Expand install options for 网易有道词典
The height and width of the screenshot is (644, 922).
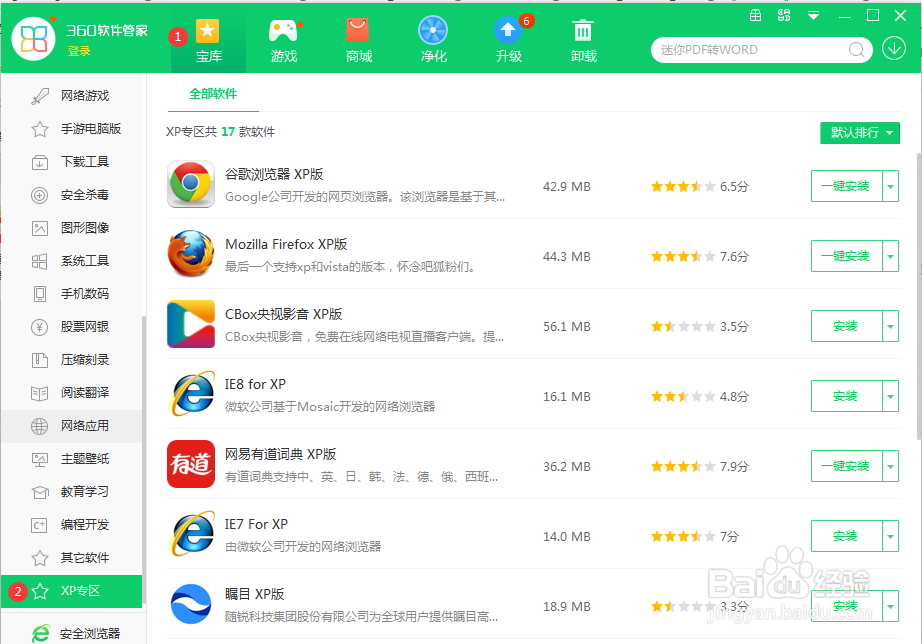(x=890, y=466)
